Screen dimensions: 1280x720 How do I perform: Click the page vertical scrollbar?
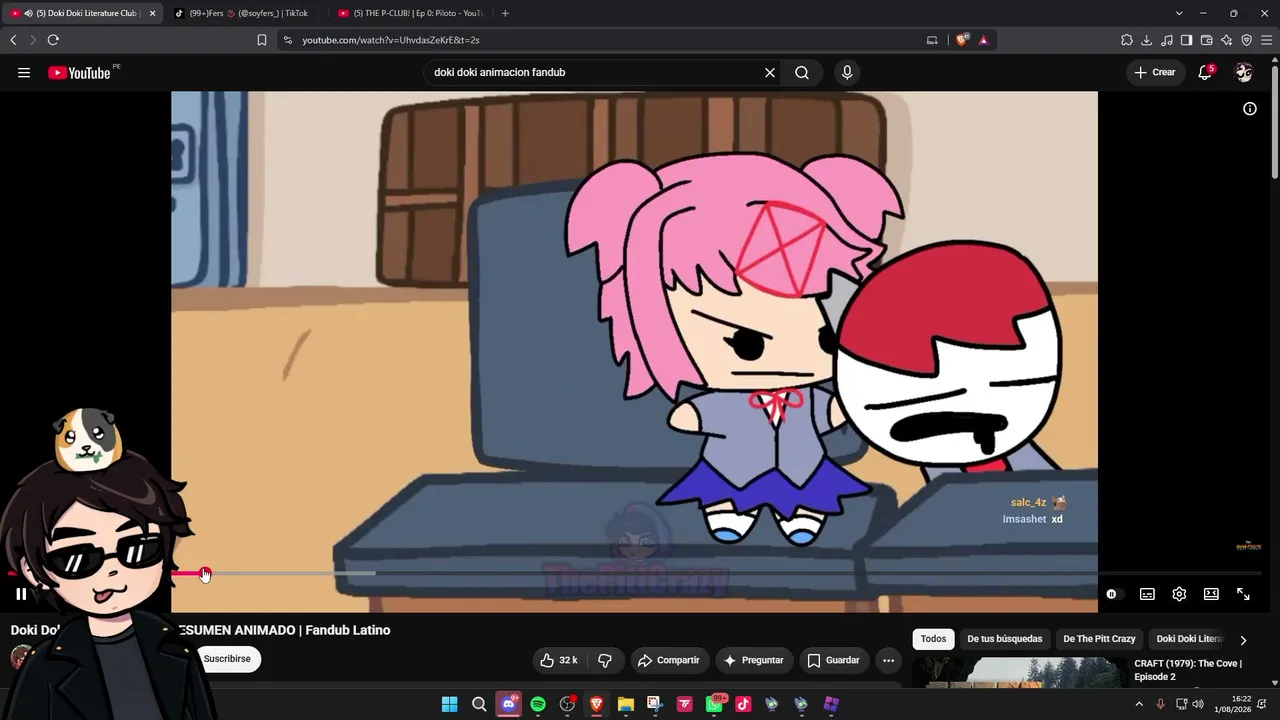tap(1274, 120)
